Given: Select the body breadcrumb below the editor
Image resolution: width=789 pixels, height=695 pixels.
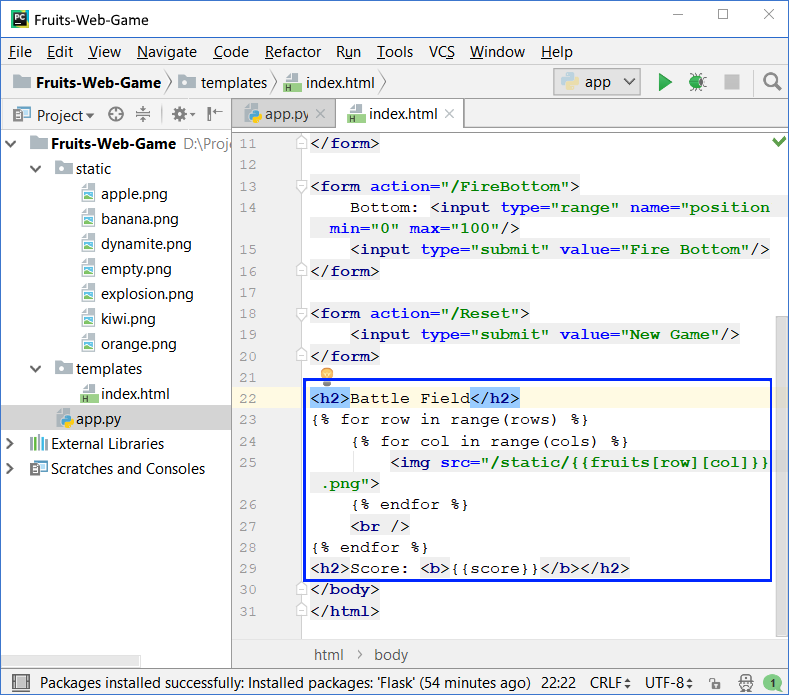Looking at the screenshot, I should tap(391, 655).
